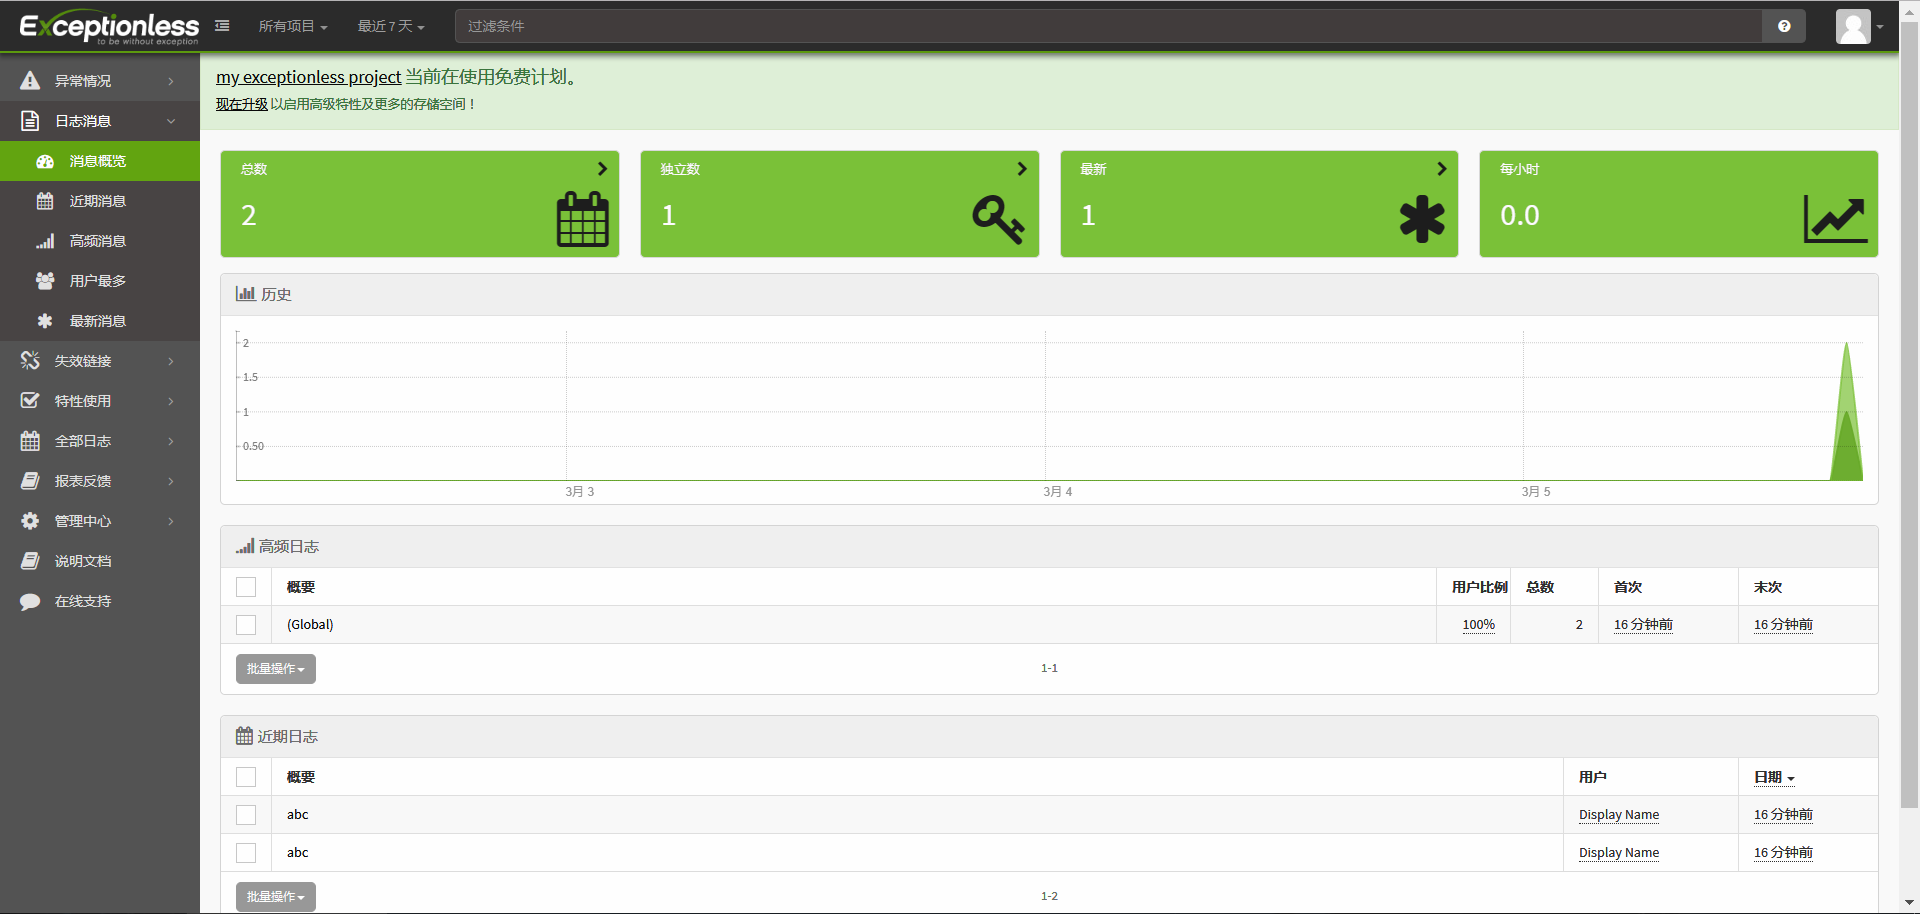Click the signal icon next to 高频日志 heading
Viewport: 1920px width, 914px height.
245,546
